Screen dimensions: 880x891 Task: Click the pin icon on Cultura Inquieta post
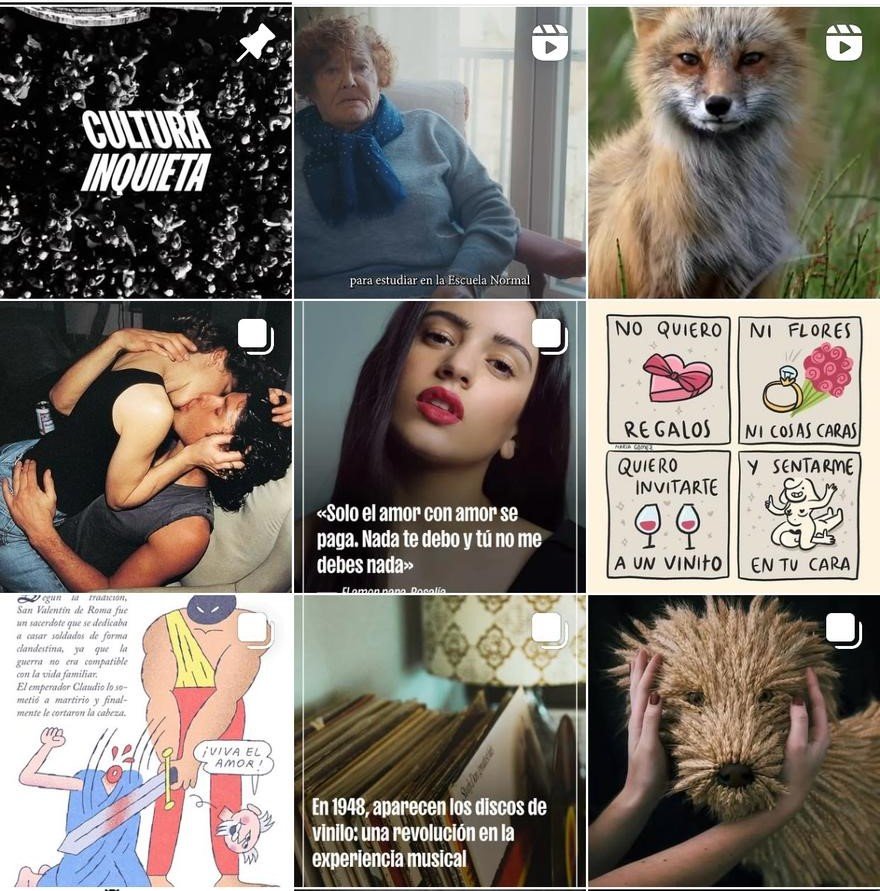coord(256,43)
